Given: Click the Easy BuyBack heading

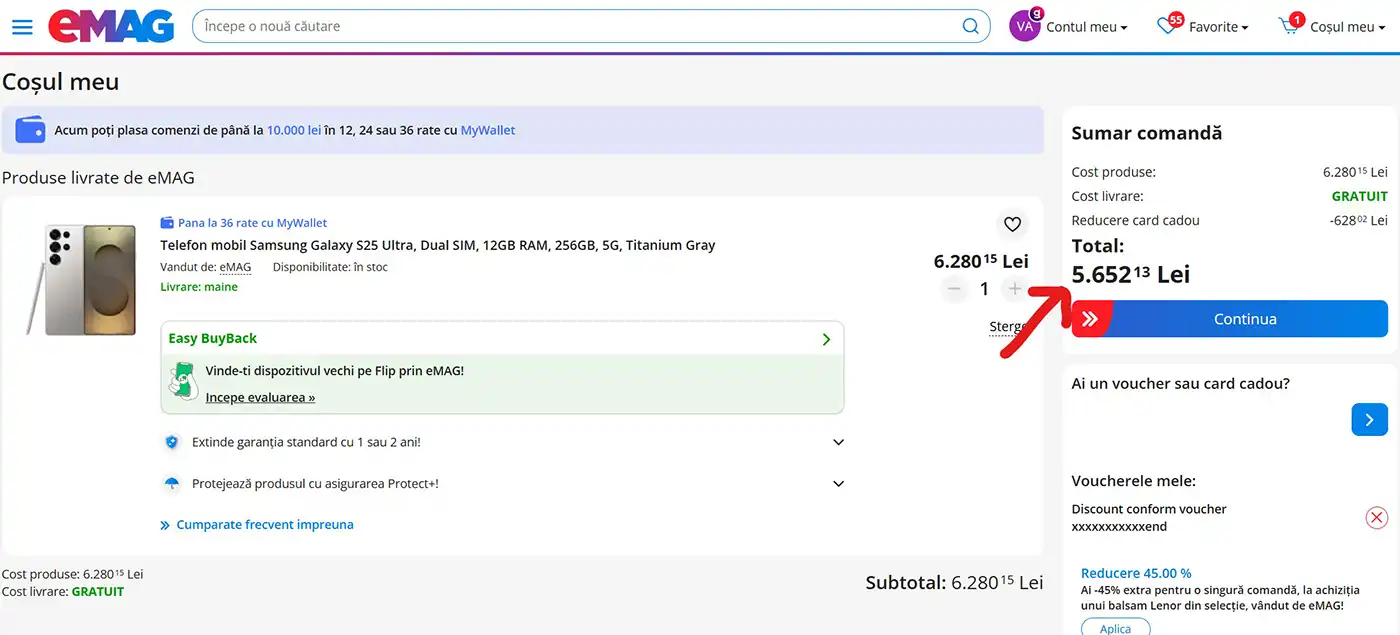Looking at the screenshot, I should (x=213, y=338).
